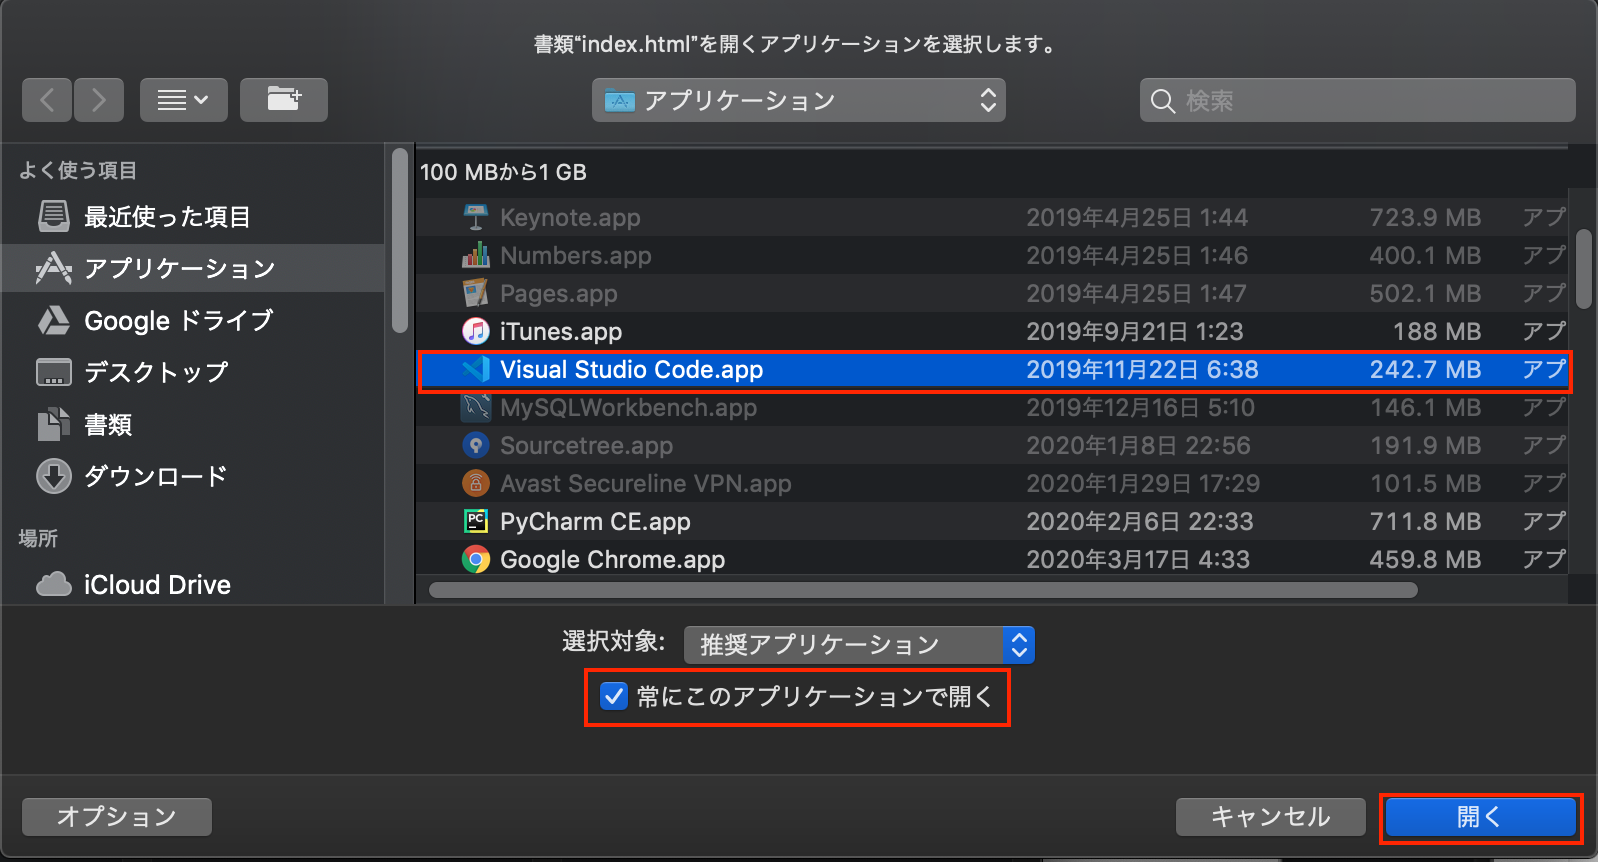Click the horizontal scrollbar of the file list
This screenshot has width=1598, height=862.
coord(923,590)
